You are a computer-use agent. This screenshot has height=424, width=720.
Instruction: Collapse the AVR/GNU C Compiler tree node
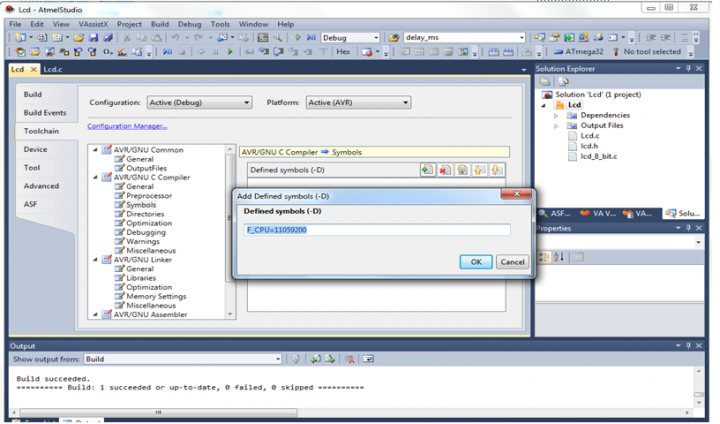(95, 177)
